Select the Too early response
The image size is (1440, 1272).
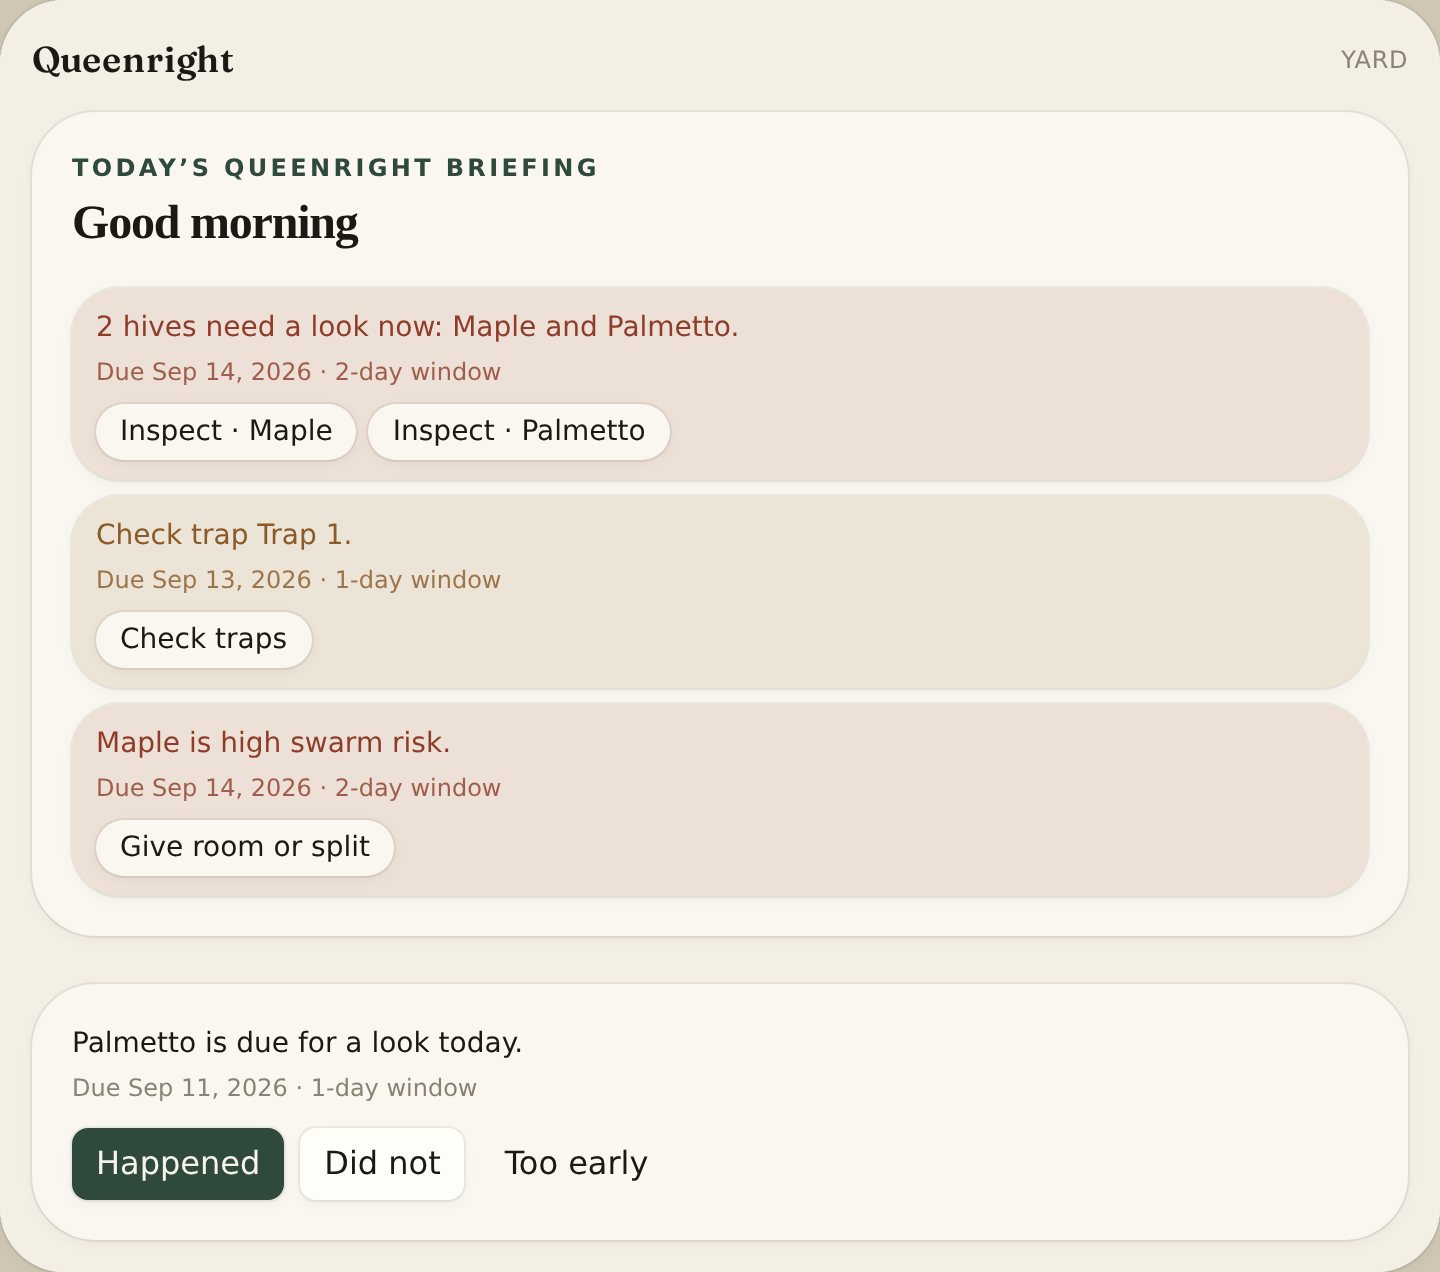tap(576, 1163)
